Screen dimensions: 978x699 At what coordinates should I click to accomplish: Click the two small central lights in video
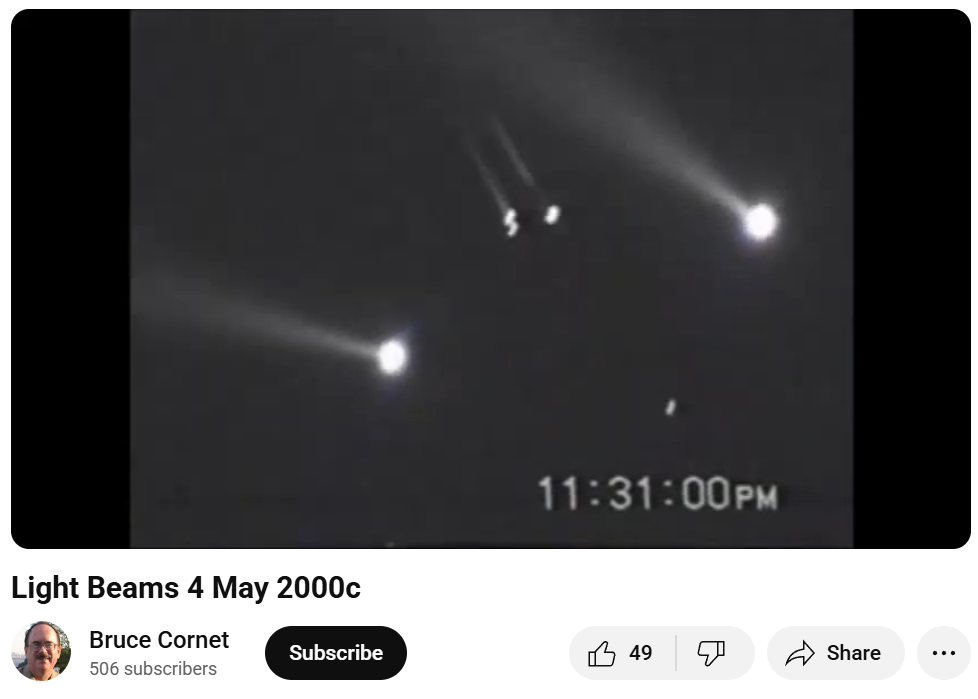click(532, 219)
